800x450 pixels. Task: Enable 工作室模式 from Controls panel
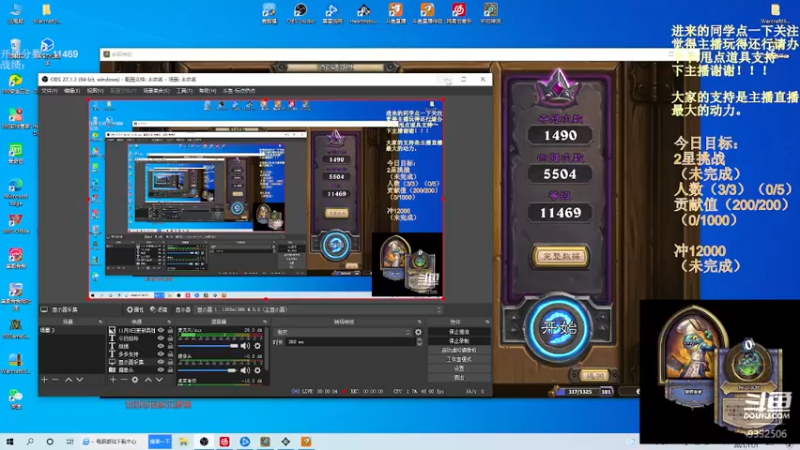coord(459,359)
